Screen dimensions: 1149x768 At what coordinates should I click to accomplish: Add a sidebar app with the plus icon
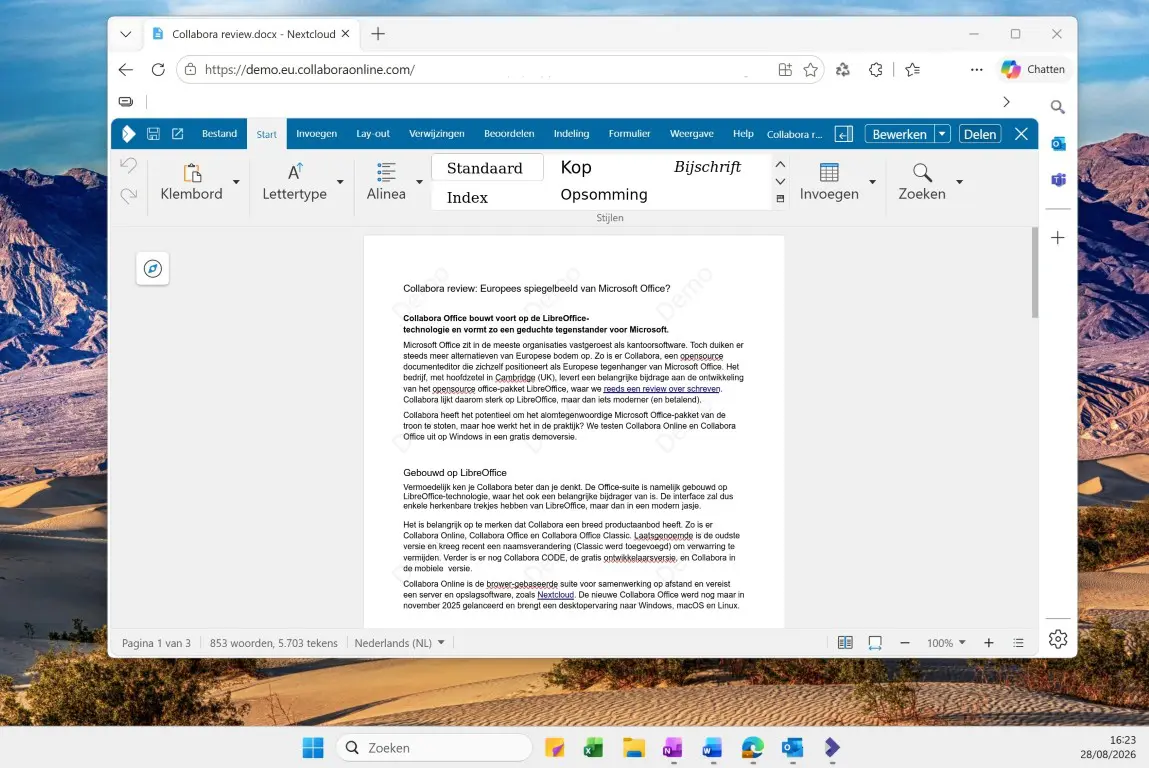pyautogui.click(x=1057, y=237)
